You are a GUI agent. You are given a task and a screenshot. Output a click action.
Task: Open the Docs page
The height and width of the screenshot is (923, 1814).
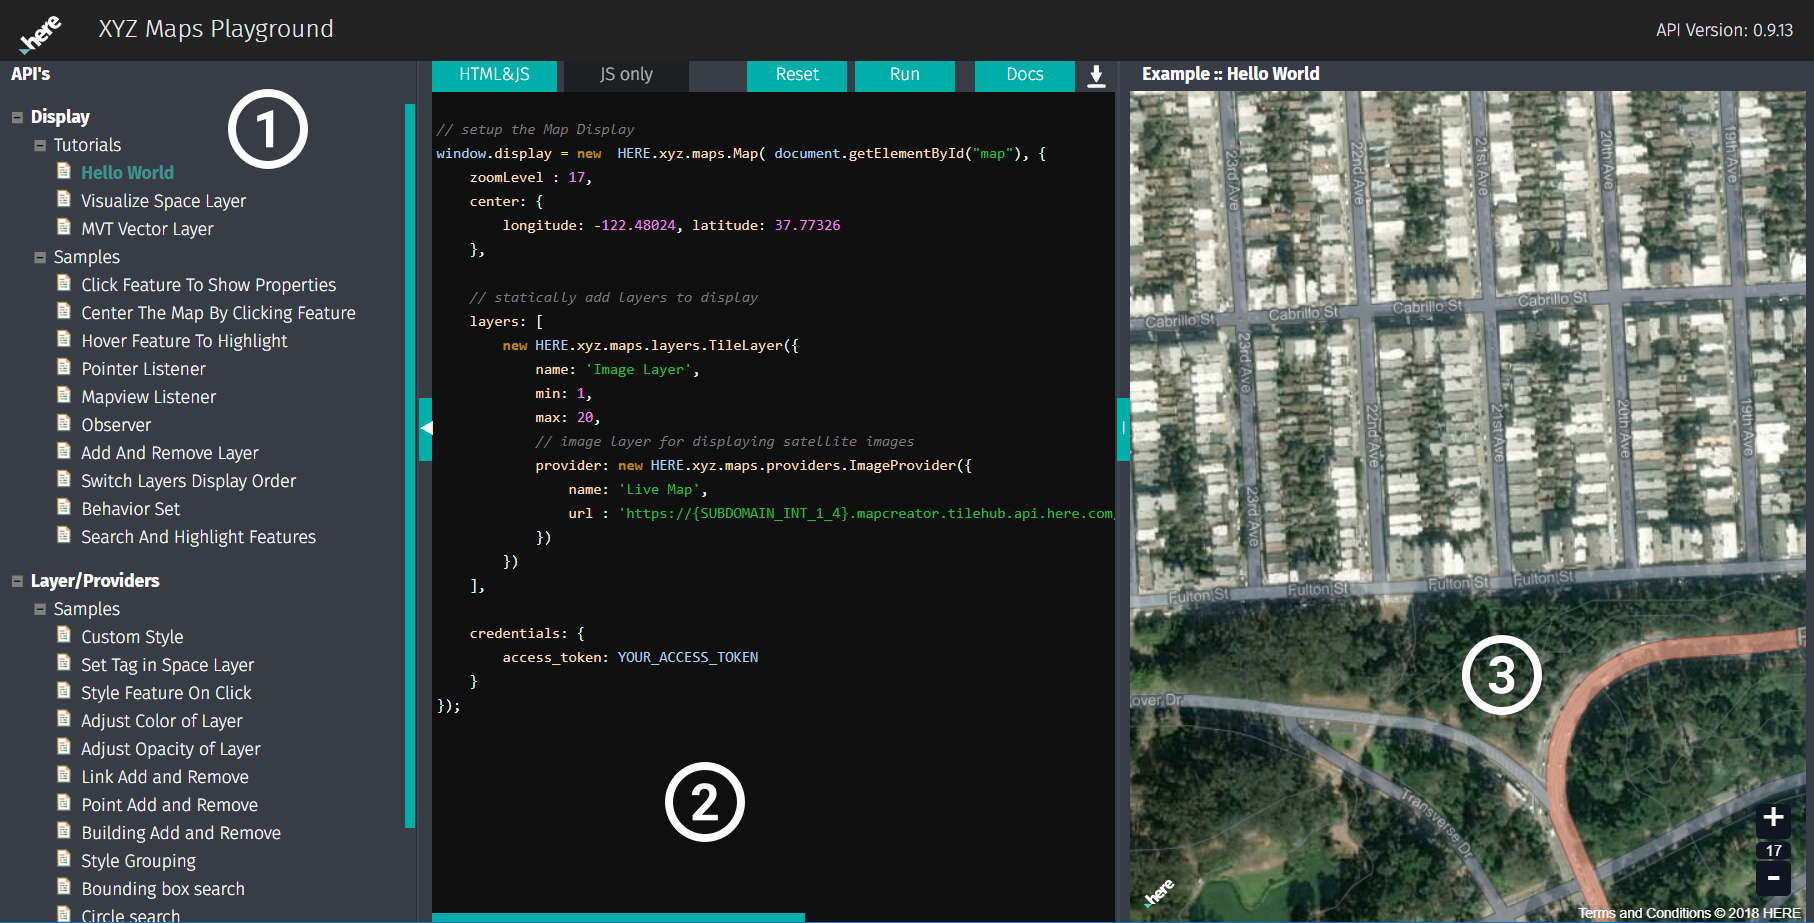pyautogui.click(x=1024, y=75)
